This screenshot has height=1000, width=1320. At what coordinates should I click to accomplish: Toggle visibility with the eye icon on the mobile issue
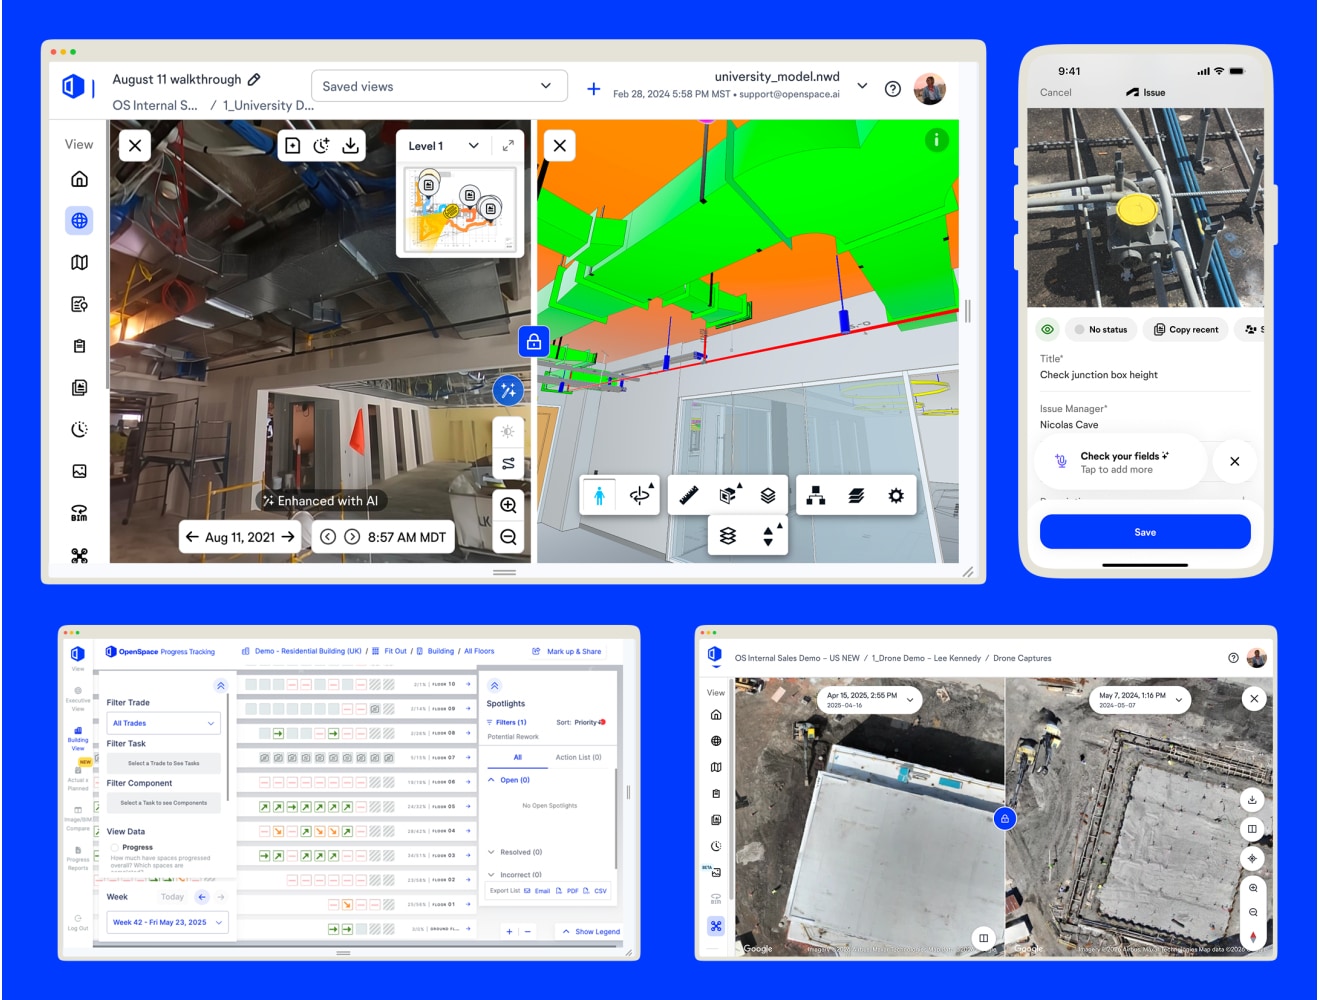coord(1047,329)
